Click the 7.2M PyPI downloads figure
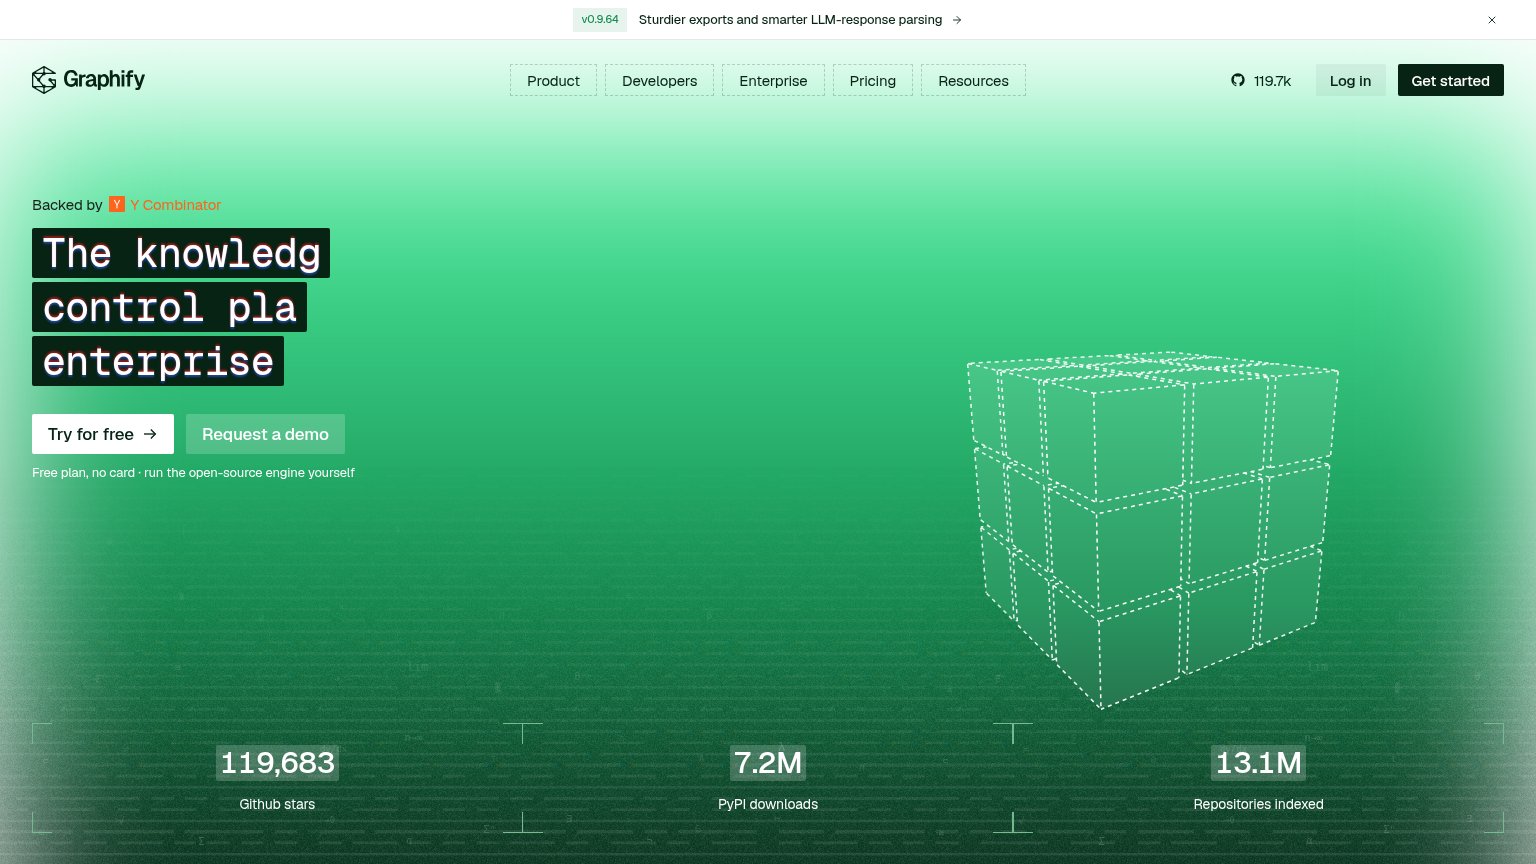 (768, 763)
